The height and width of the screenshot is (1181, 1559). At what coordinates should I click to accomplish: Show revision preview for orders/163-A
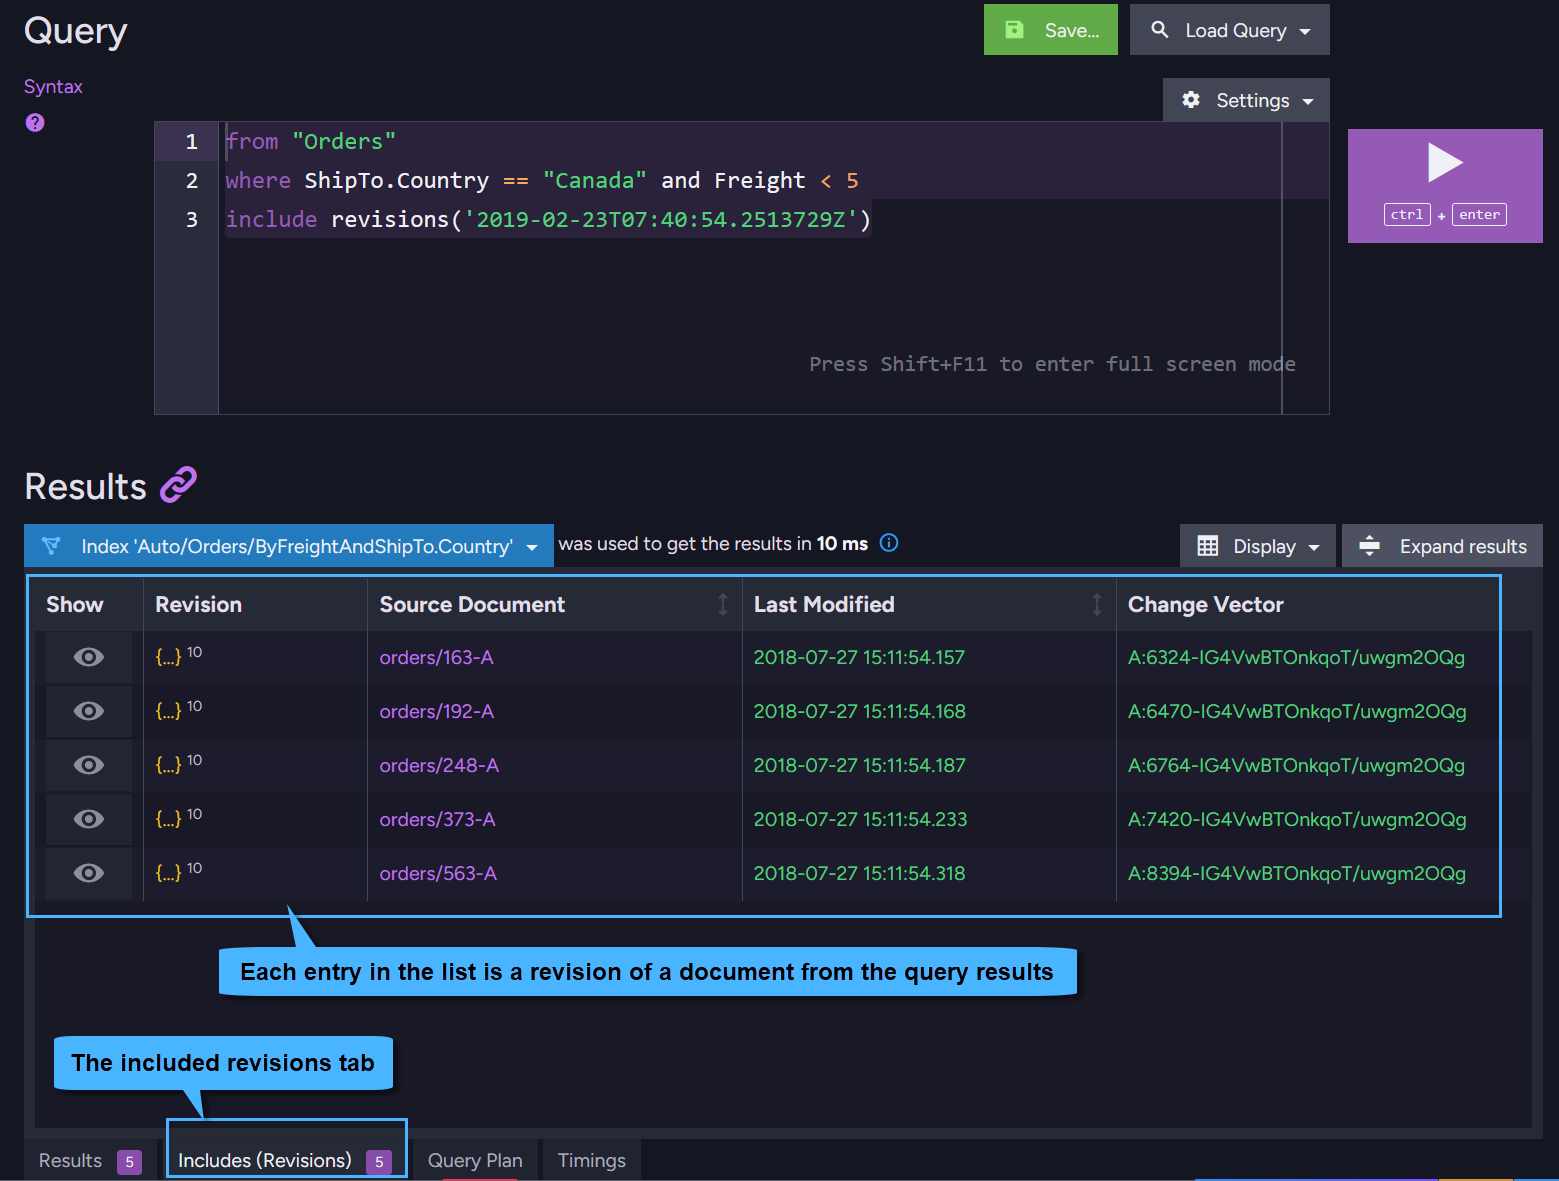click(89, 657)
